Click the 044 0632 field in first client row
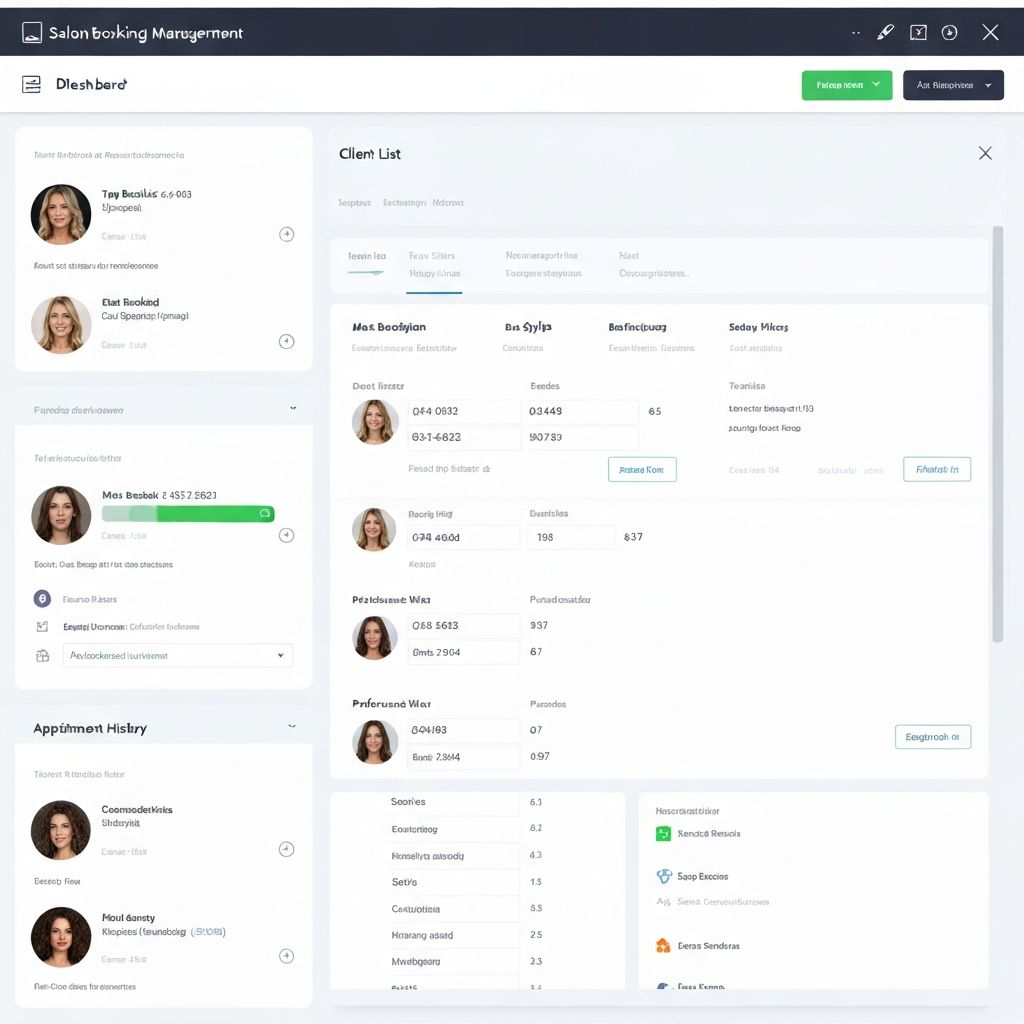The height and width of the screenshot is (1024, 1024). [464, 411]
